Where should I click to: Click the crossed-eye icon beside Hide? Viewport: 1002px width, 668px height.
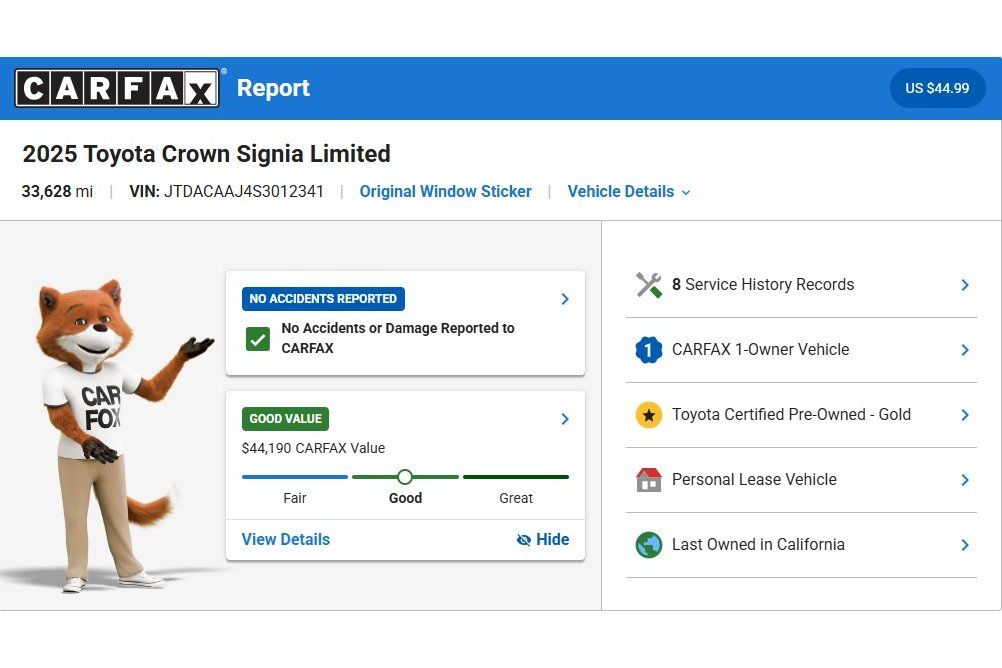click(x=523, y=540)
